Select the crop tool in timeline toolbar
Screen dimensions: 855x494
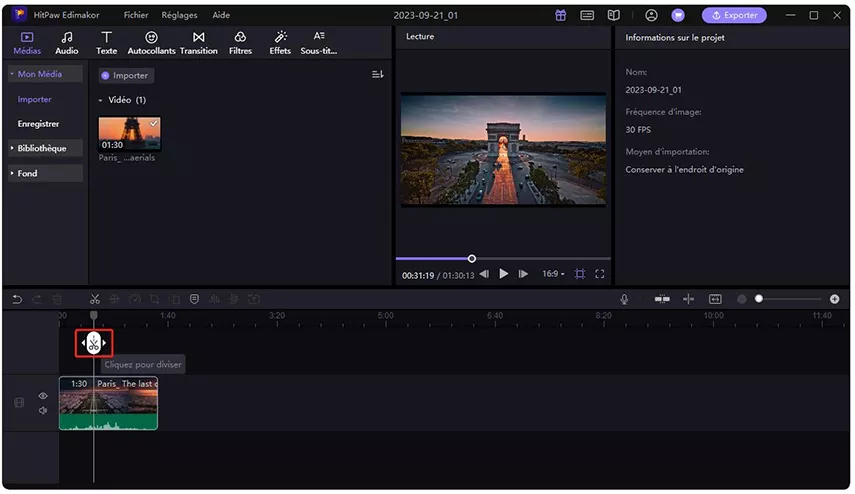[x=155, y=299]
